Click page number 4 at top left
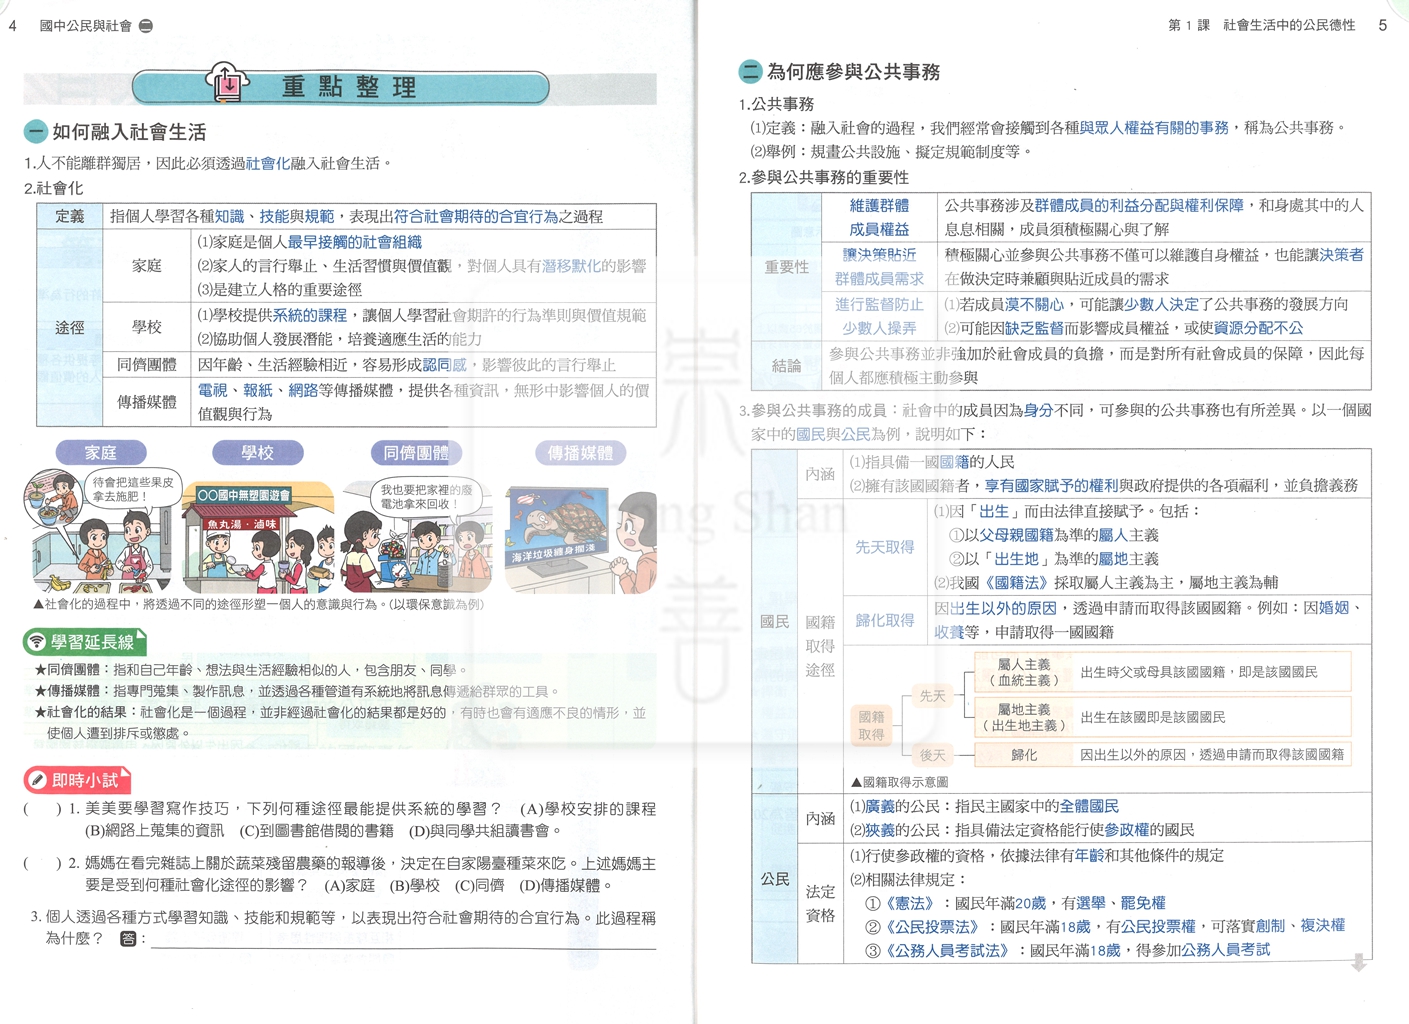 [12, 26]
